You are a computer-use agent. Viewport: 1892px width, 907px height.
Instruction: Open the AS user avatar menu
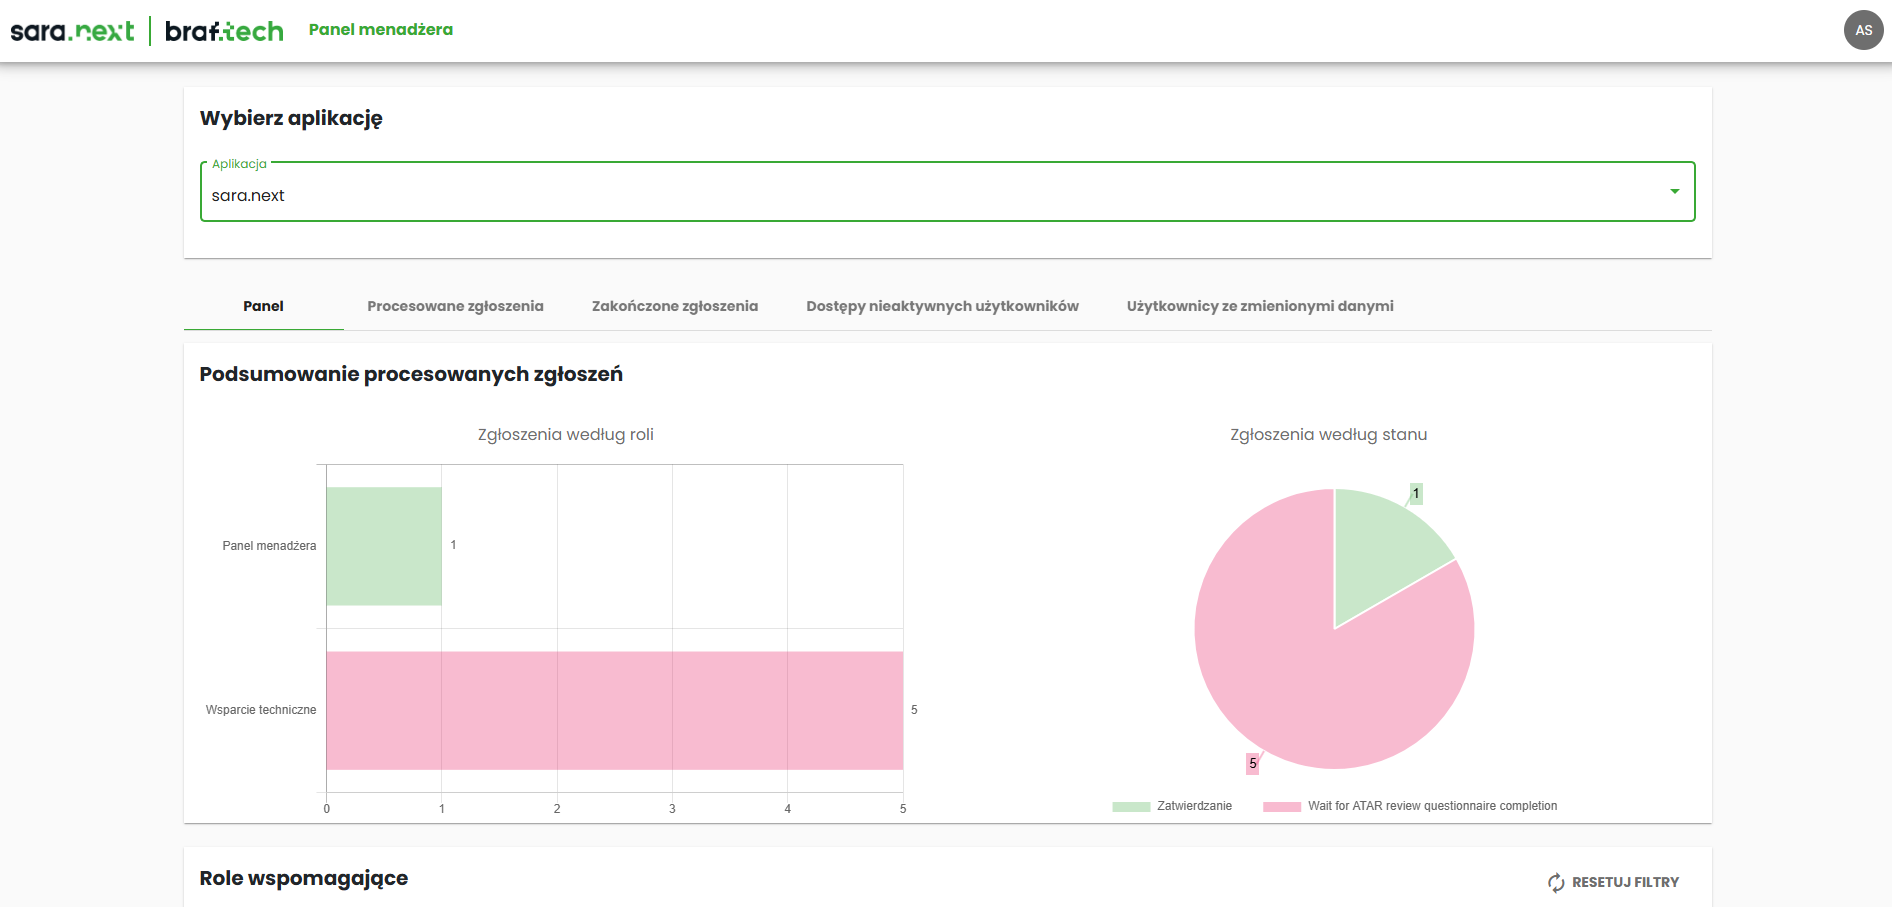(x=1863, y=30)
